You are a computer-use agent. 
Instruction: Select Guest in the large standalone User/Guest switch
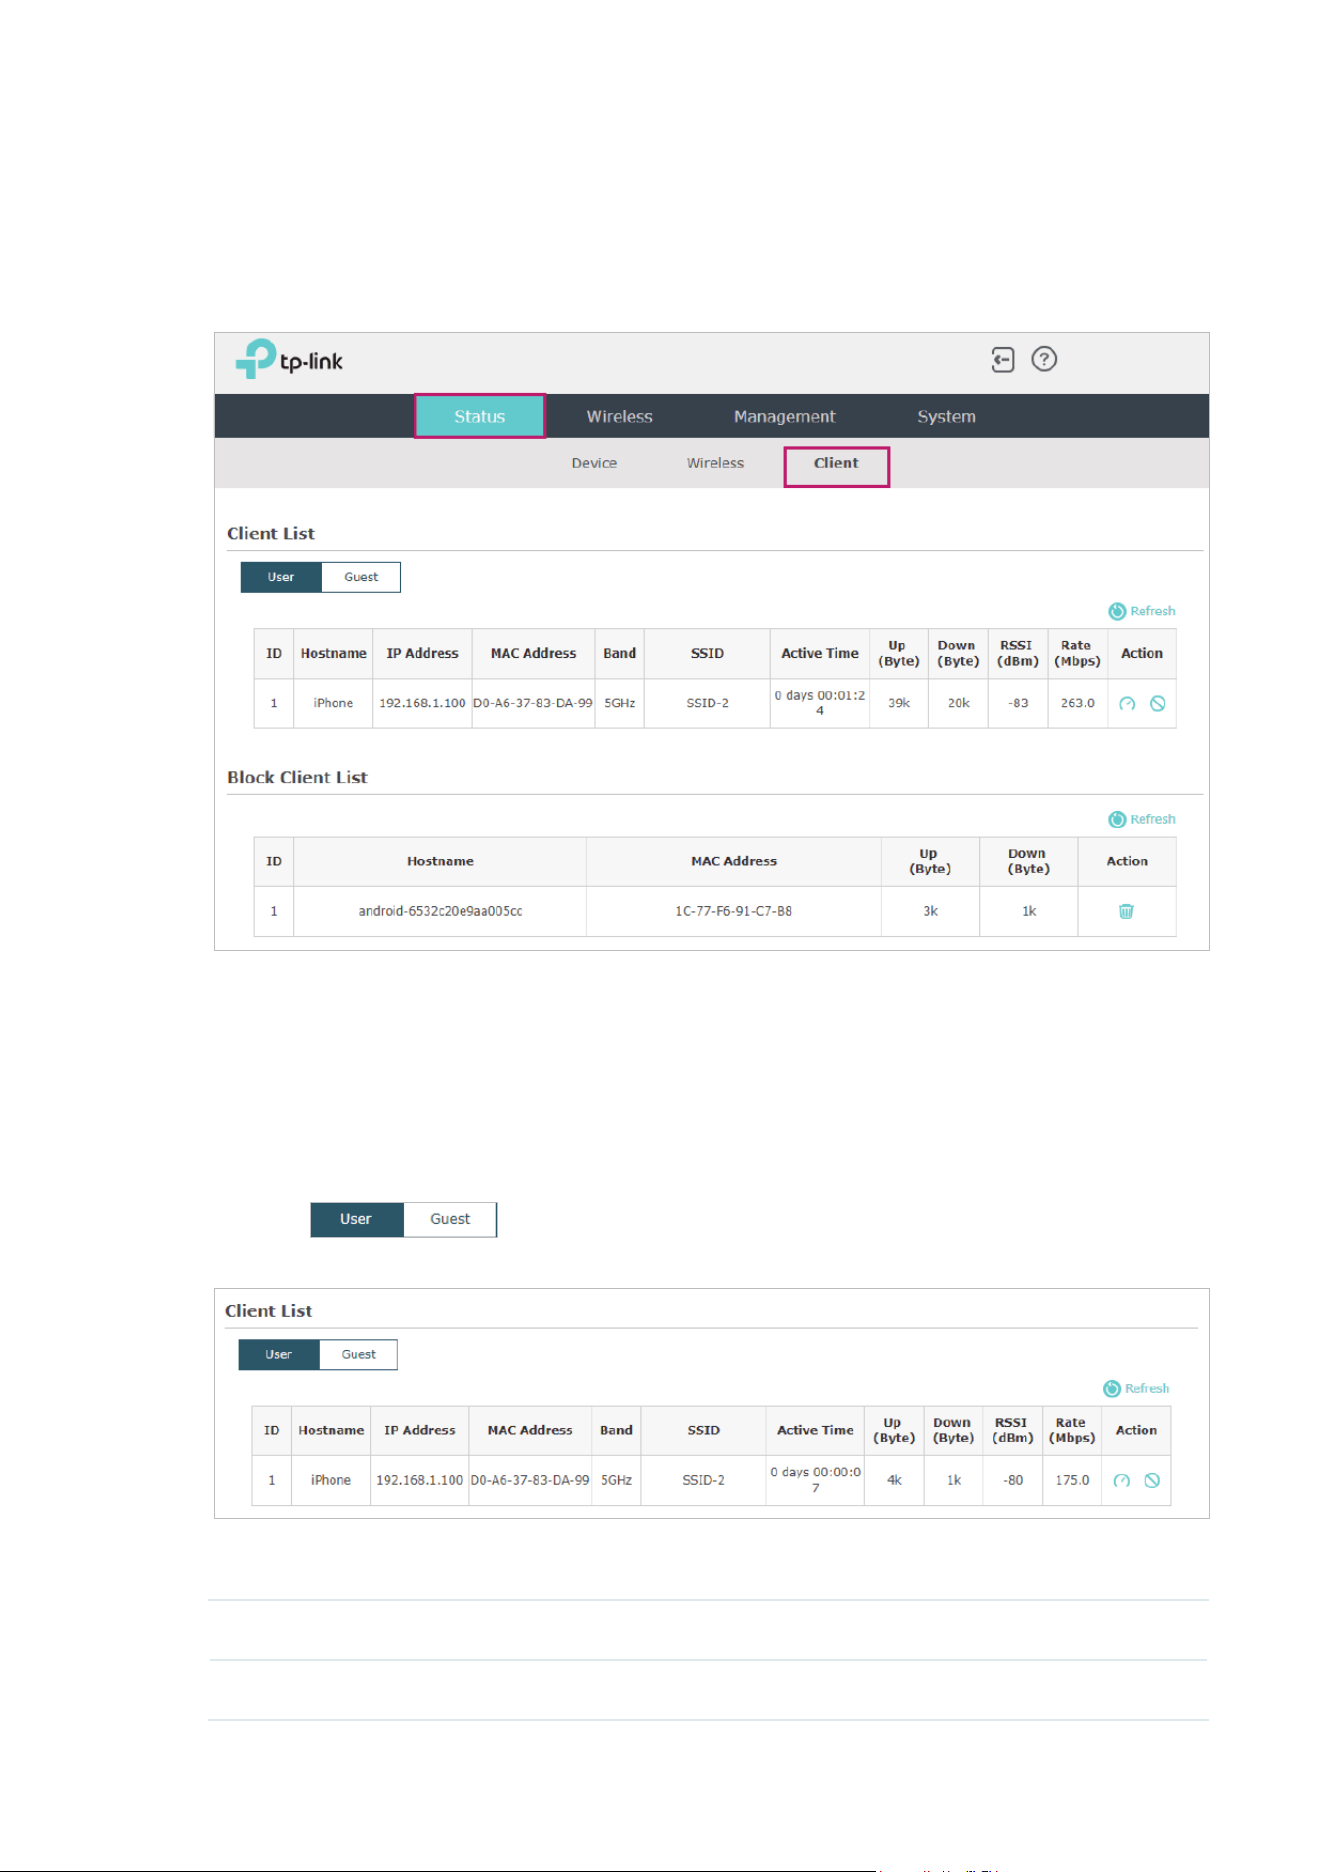pyautogui.click(x=450, y=1219)
